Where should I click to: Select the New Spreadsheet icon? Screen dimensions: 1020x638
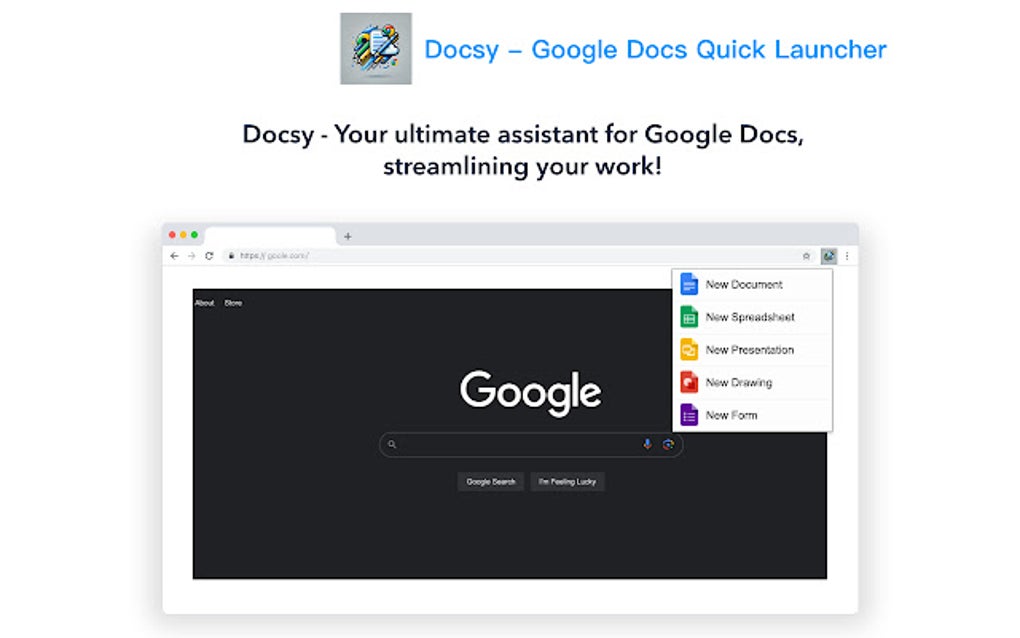click(x=689, y=317)
